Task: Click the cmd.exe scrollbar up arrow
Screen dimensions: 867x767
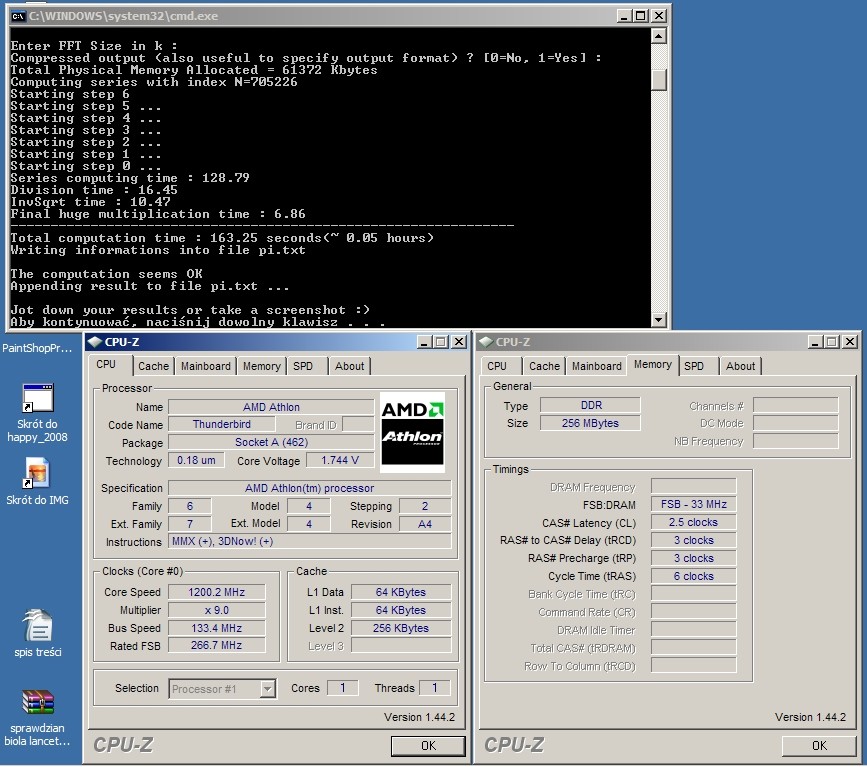Action: [659, 36]
